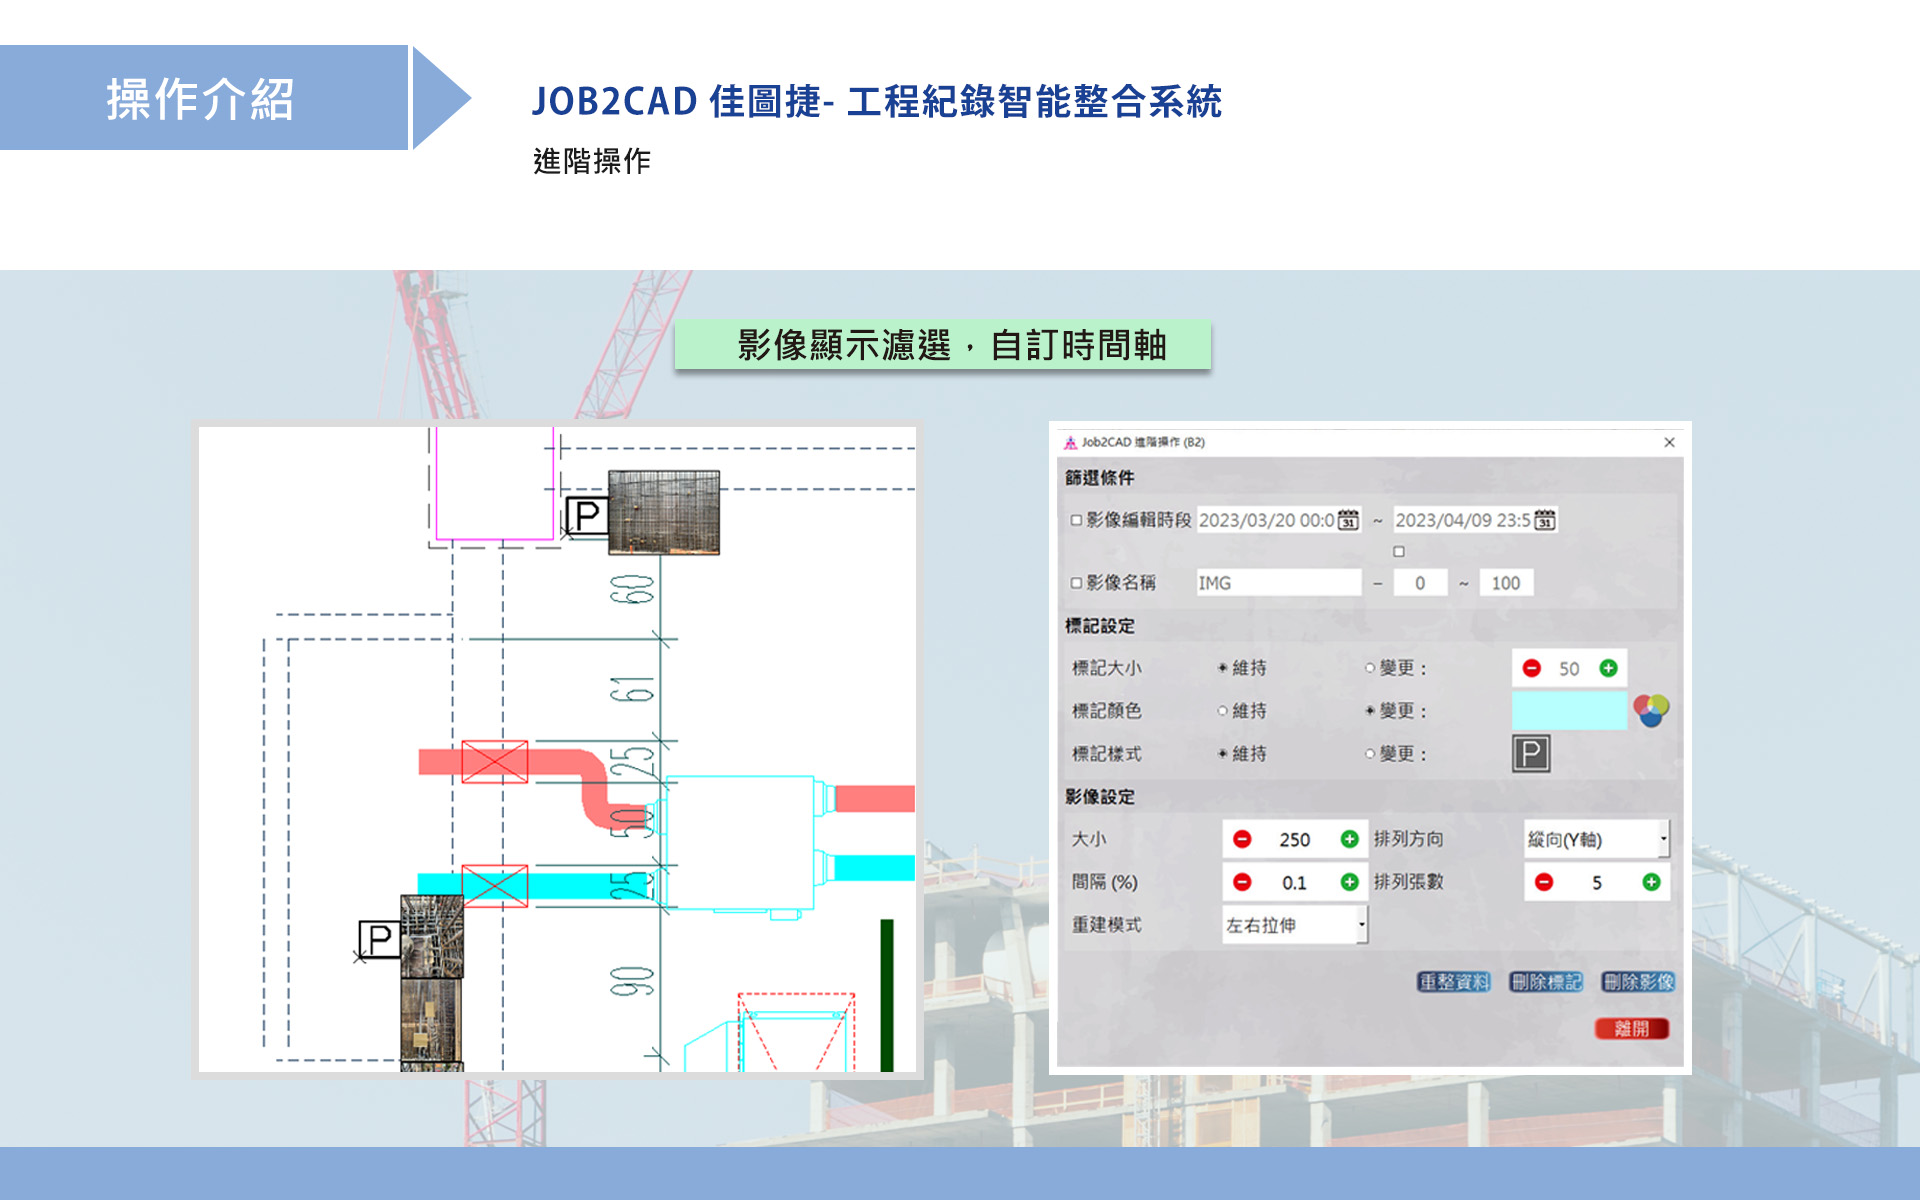Decrease 排列張數 value with minus
This screenshot has height=1200, width=1920.
(1544, 882)
